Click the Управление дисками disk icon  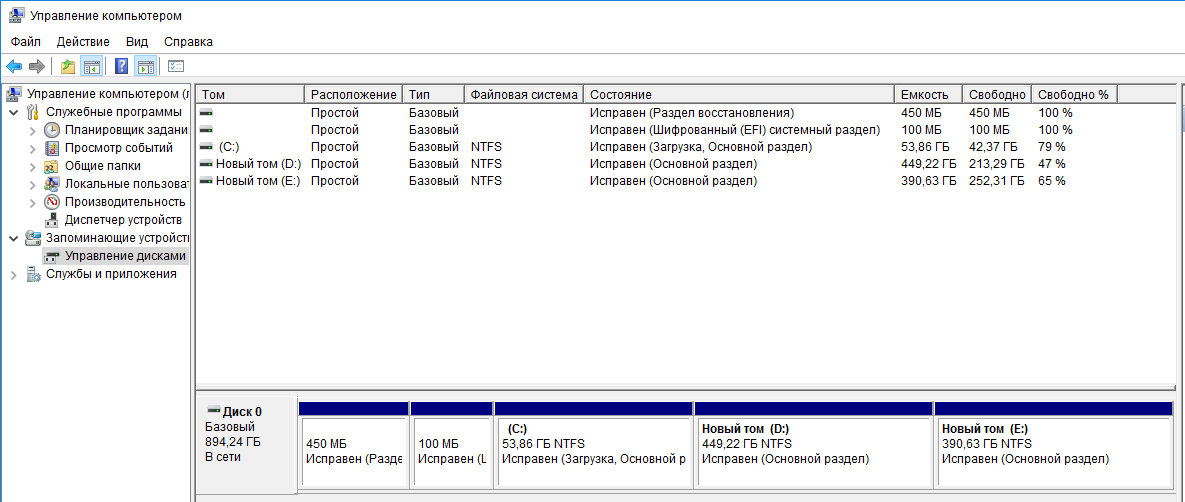pyautogui.click(x=51, y=256)
